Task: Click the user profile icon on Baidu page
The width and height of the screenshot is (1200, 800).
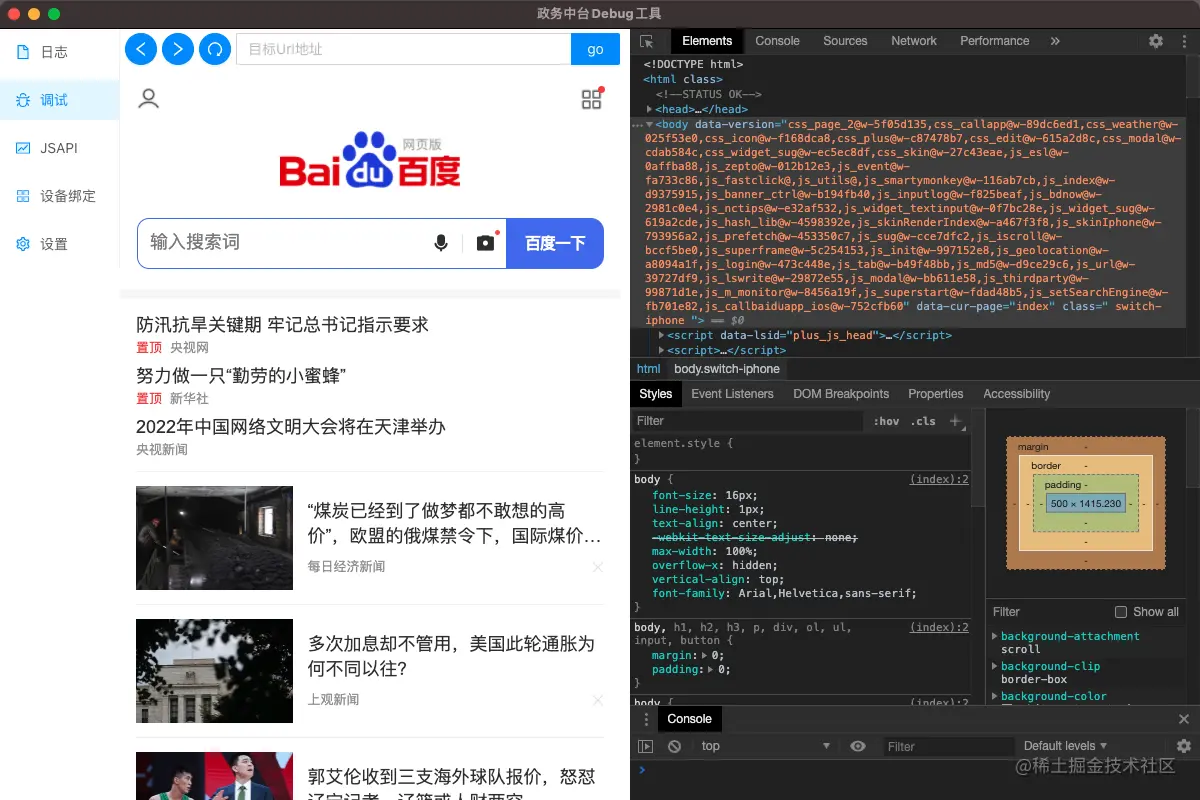Action: click(149, 99)
